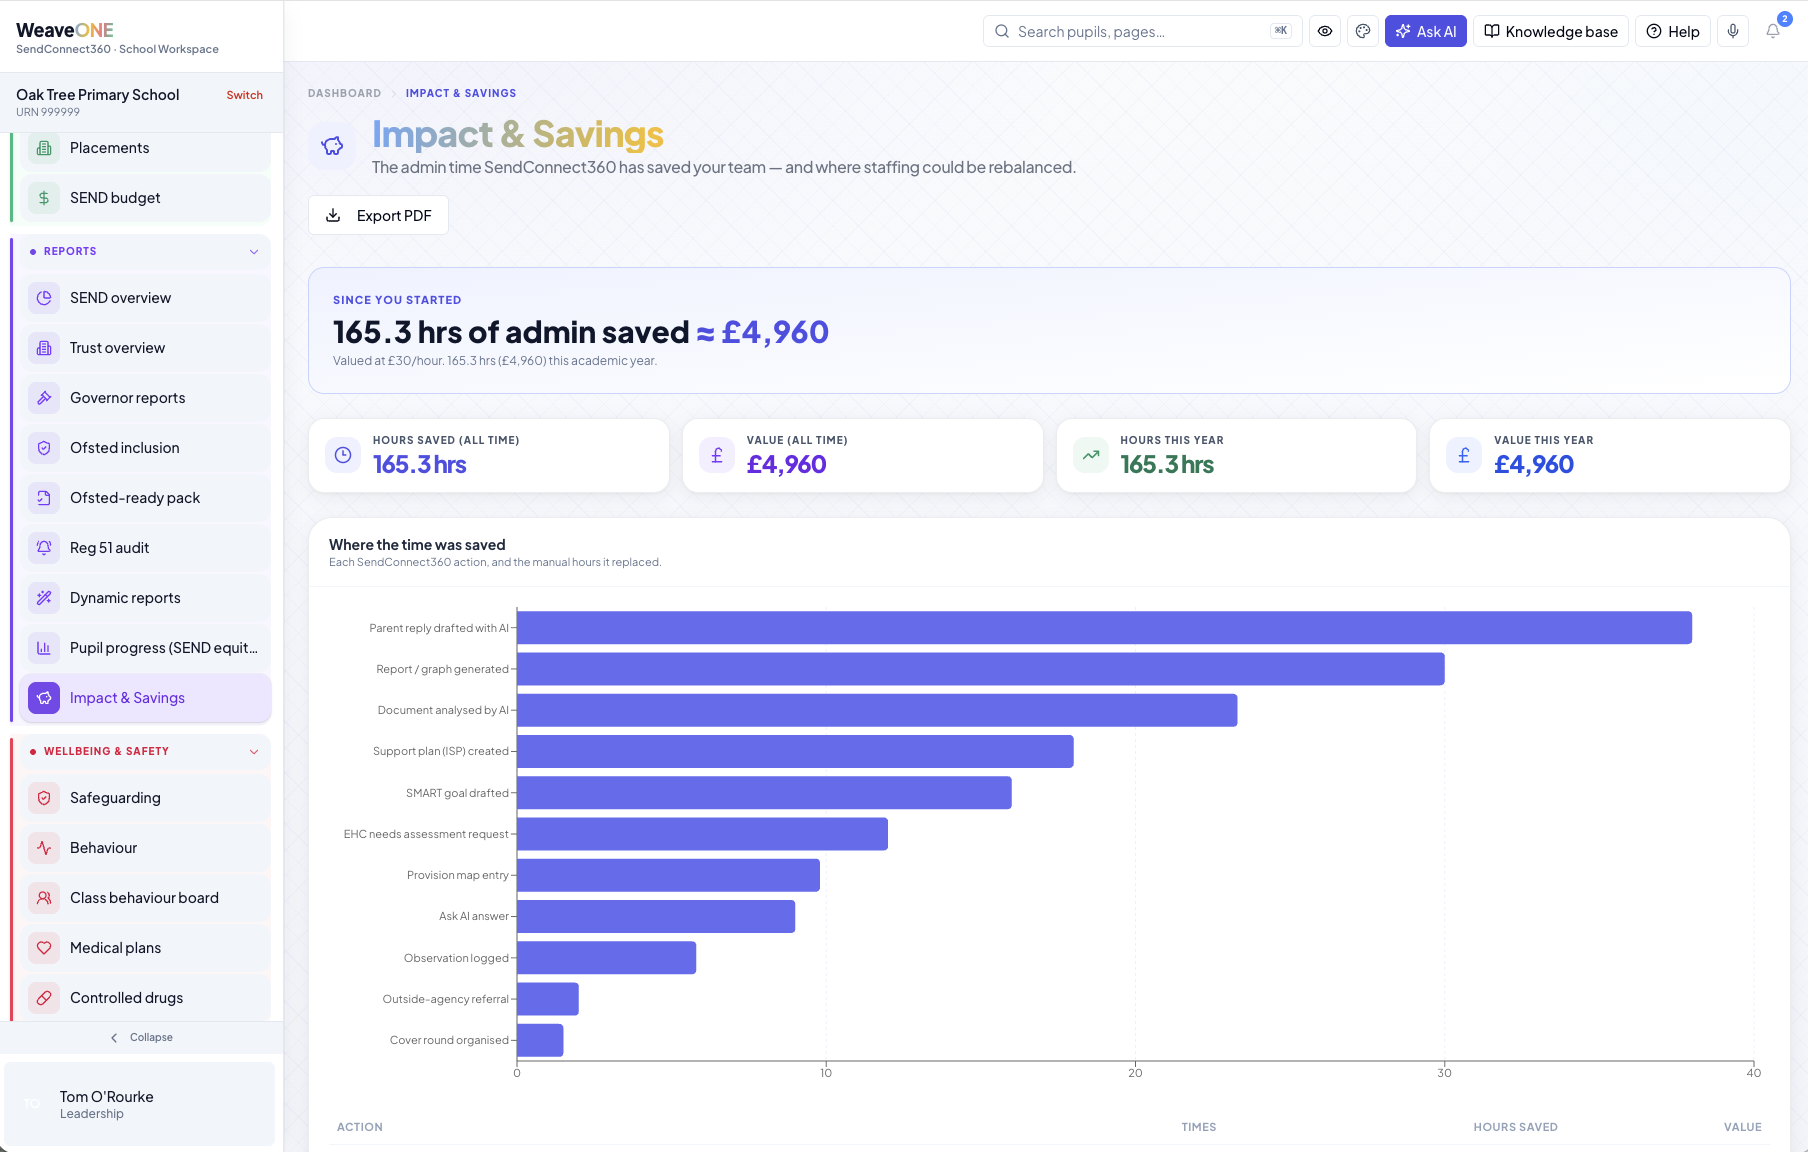Image resolution: width=1808 pixels, height=1152 pixels.
Task: Click the Observation logged bar
Action: coord(606,958)
